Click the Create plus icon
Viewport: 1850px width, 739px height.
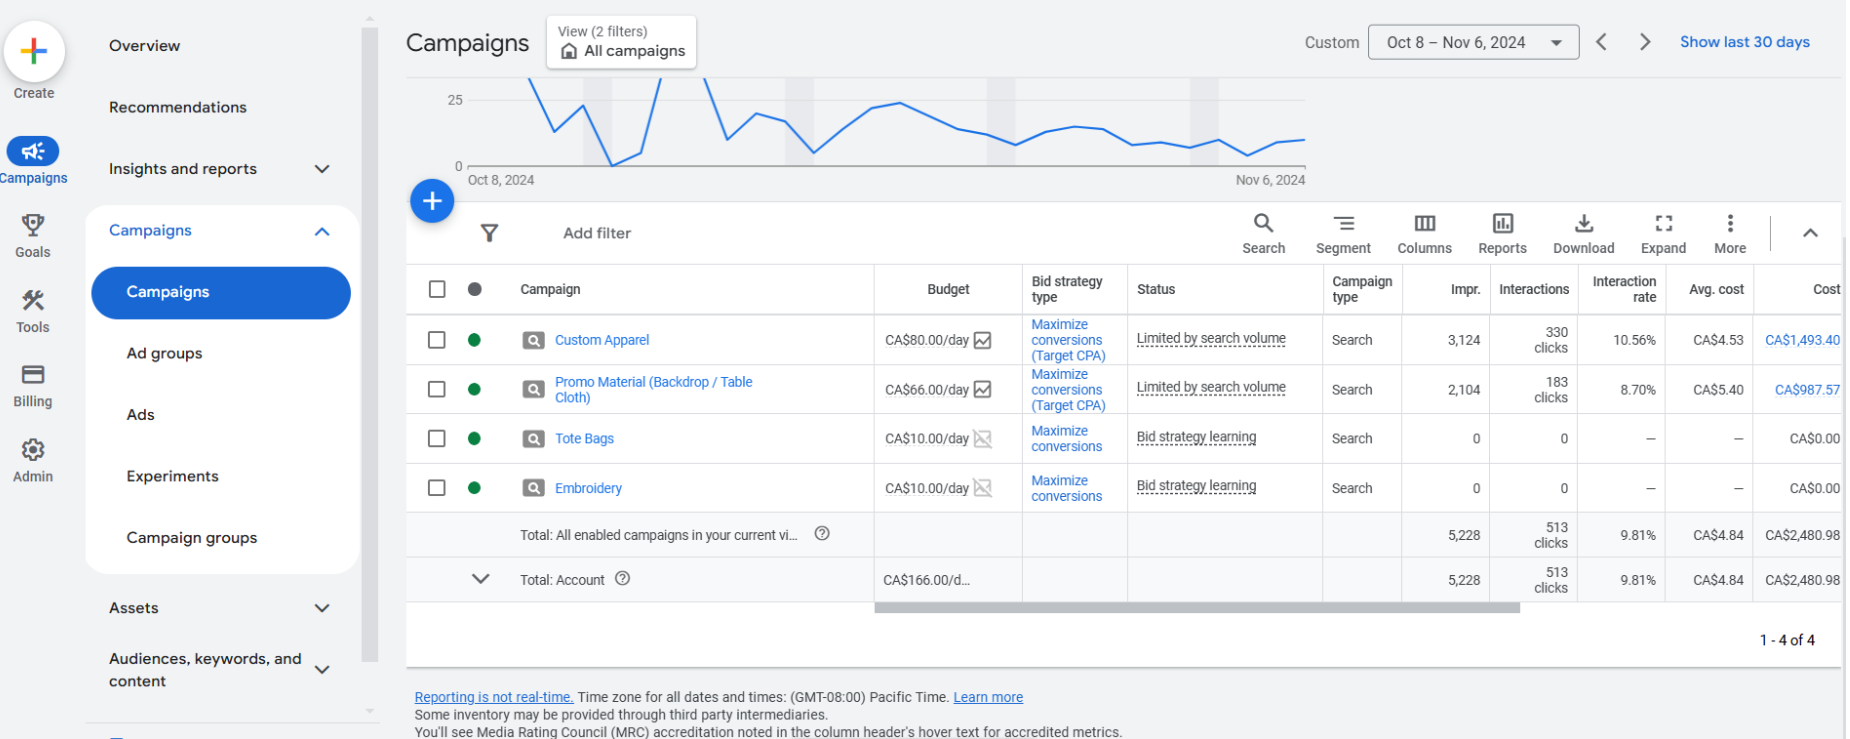pos(34,51)
